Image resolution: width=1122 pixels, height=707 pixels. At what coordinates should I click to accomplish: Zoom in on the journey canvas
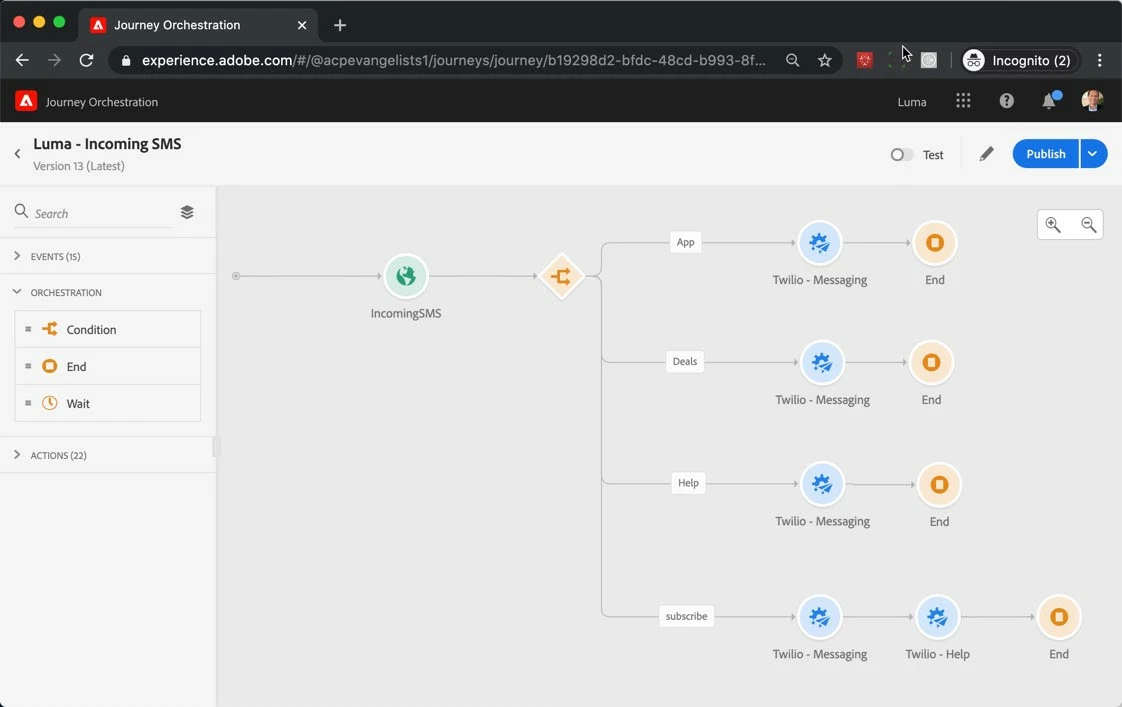tap(1053, 225)
